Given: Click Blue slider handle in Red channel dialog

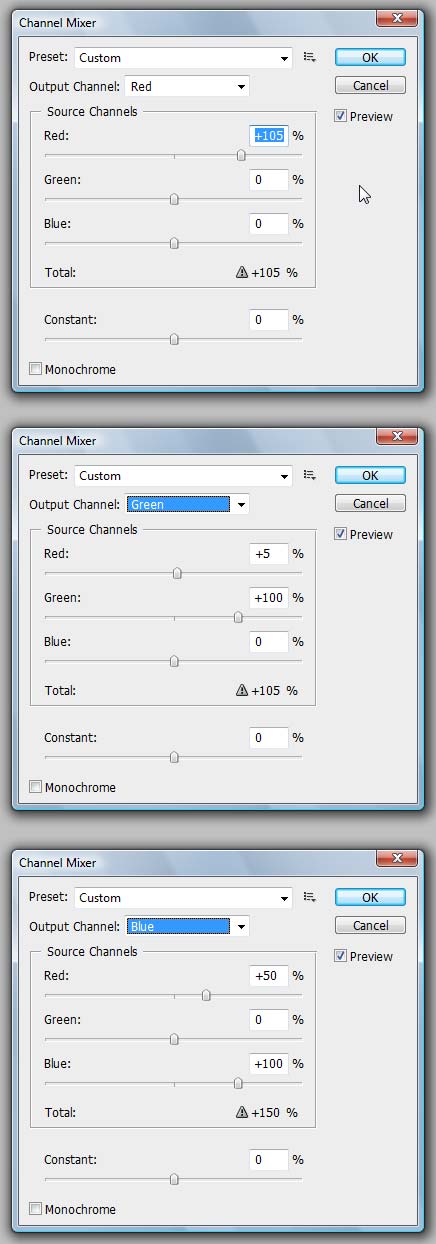Looking at the screenshot, I should (174, 243).
